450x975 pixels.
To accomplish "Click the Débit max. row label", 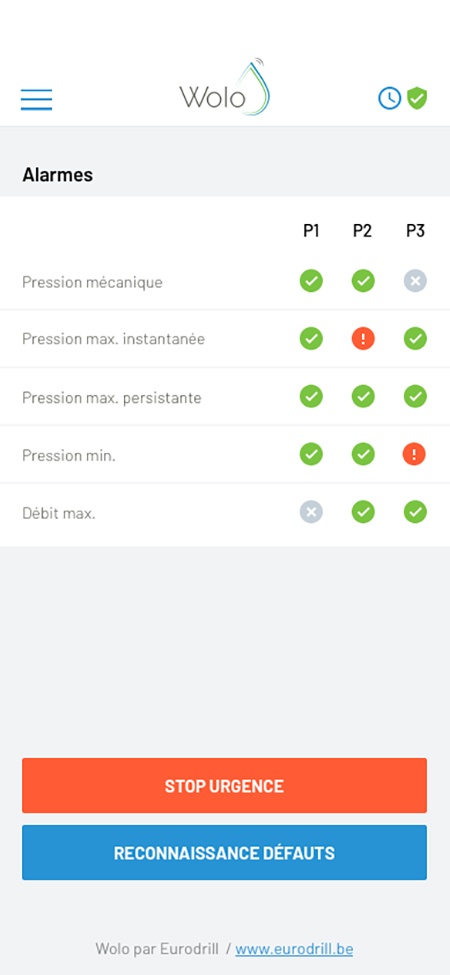I will click(x=59, y=514).
